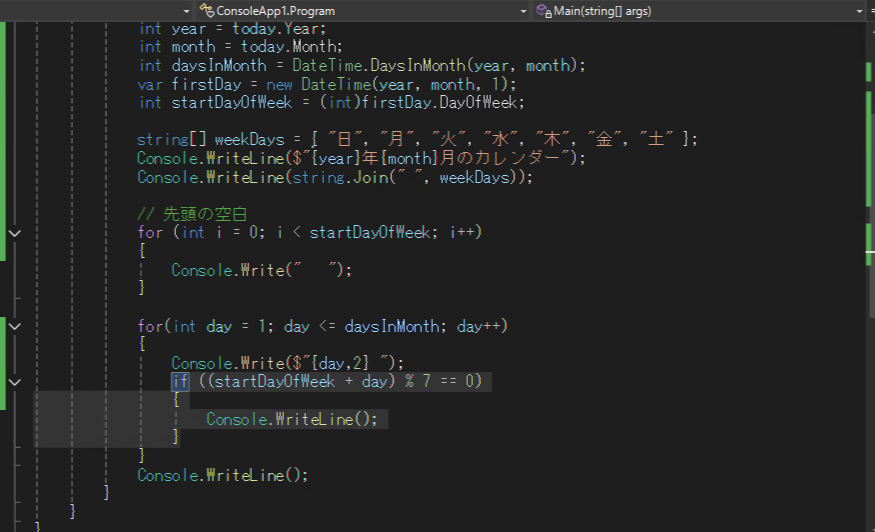Click the weekDays variable in the array declaration

pos(245,140)
